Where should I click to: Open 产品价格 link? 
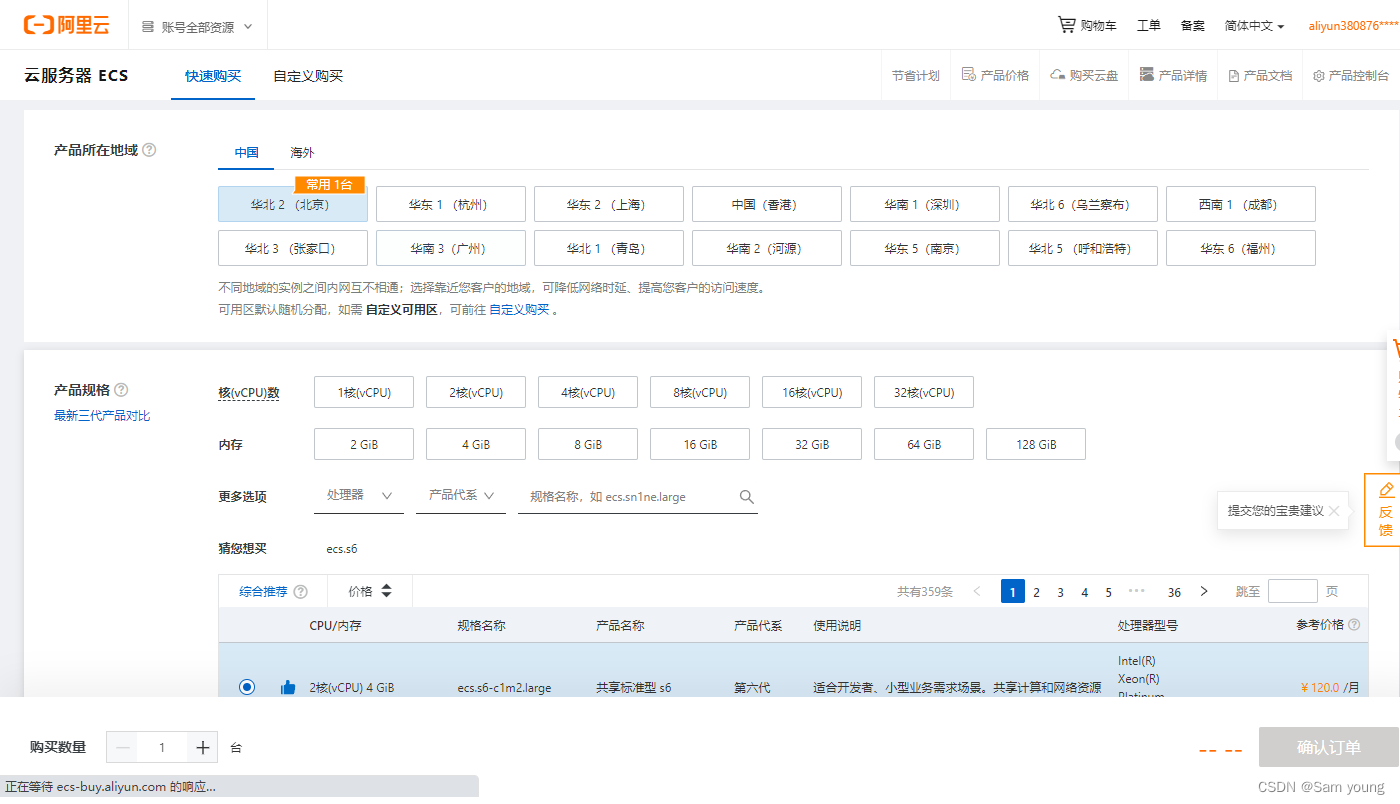pos(995,76)
